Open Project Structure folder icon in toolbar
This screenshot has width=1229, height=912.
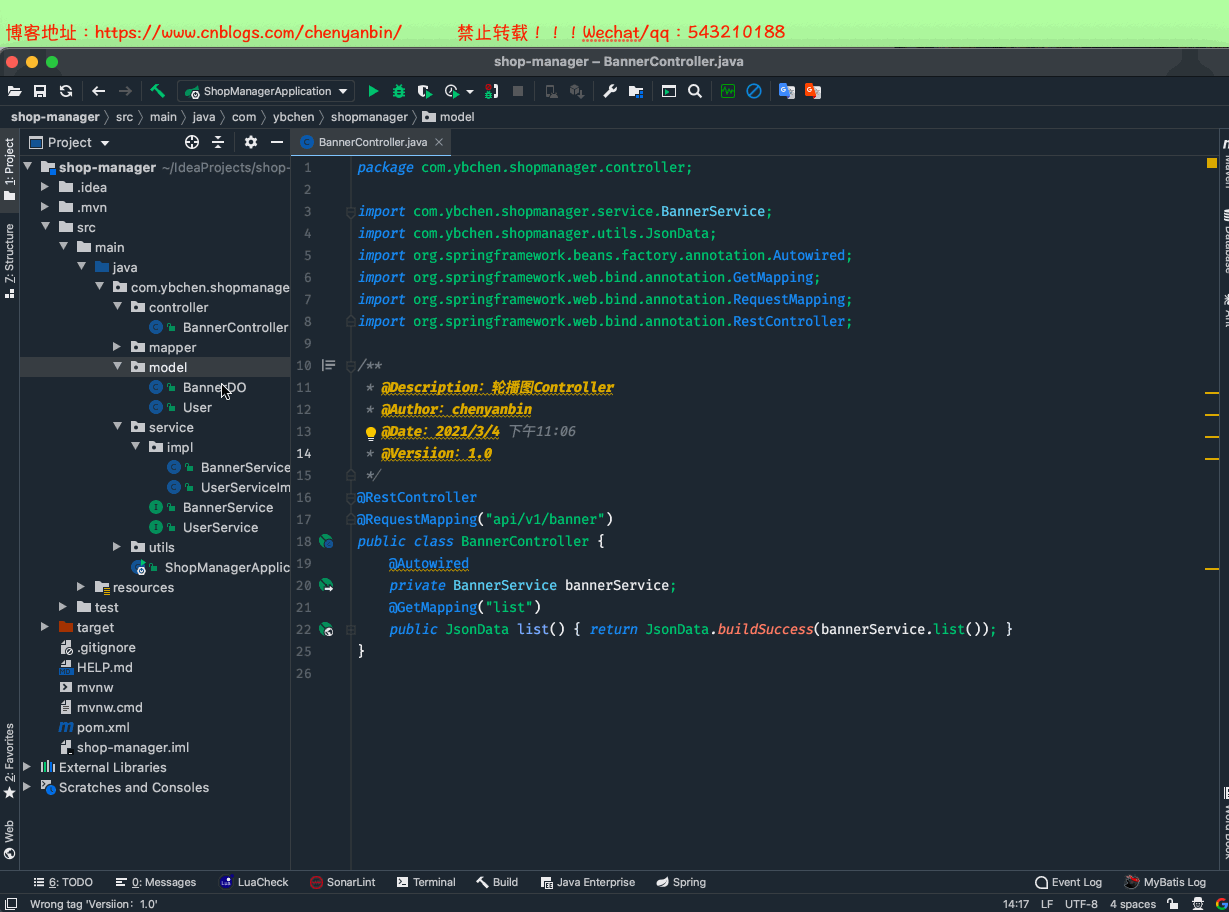click(635, 91)
